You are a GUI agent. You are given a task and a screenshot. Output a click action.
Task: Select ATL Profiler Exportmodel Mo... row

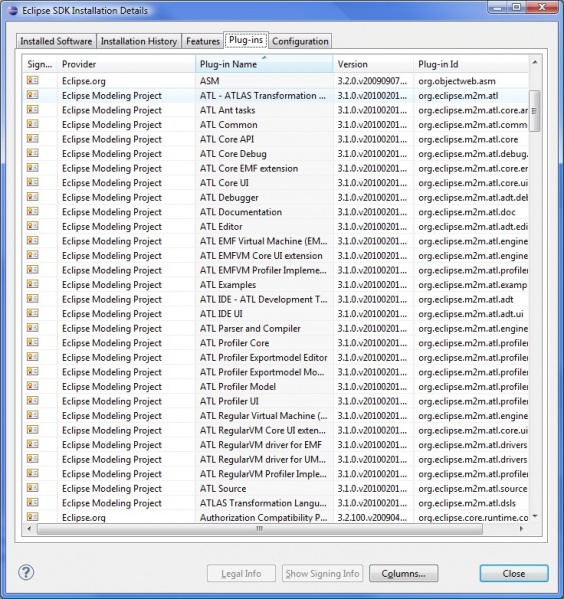[x=276, y=372]
